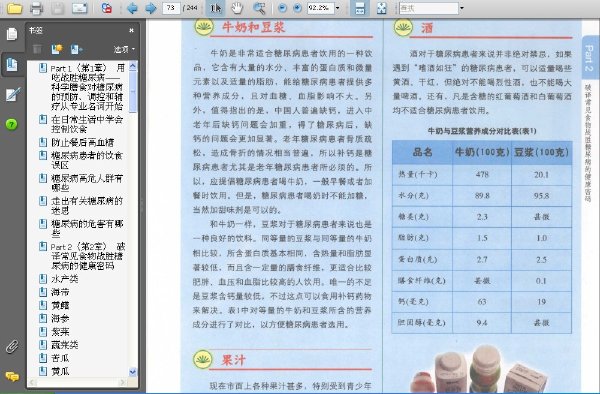Image resolution: width=600 pixels, height=394 pixels.
Task: Switch to full page fit view
Action: 382,8
